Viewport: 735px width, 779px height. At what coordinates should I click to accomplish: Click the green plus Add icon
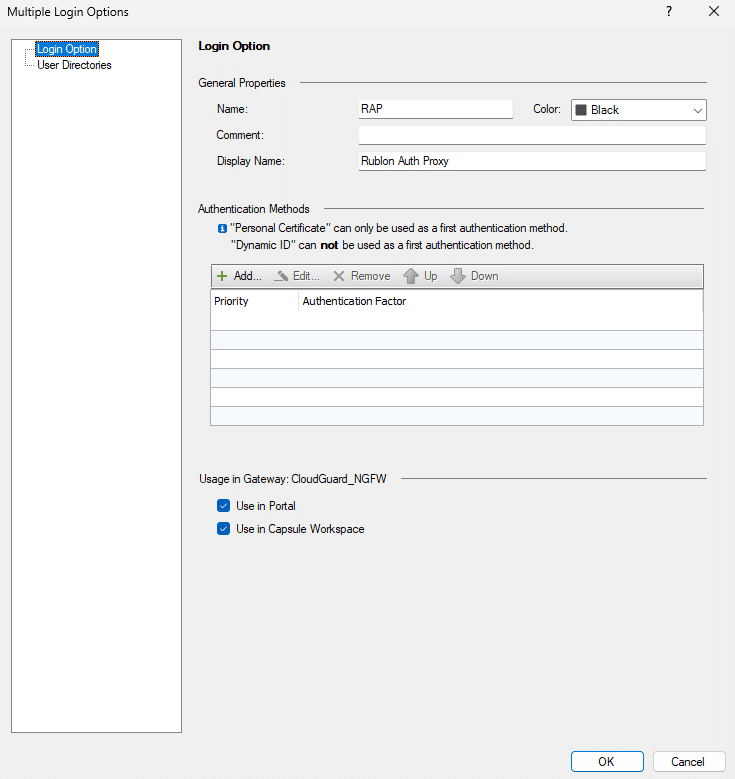coord(222,276)
